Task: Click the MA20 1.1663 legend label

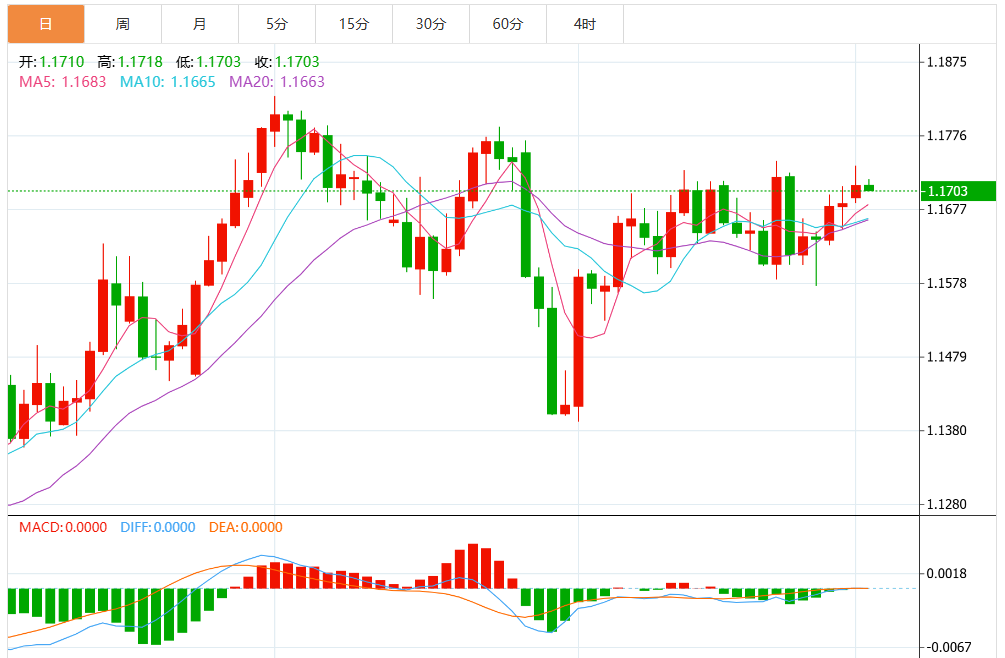Action: pyautogui.click(x=277, y=82)
